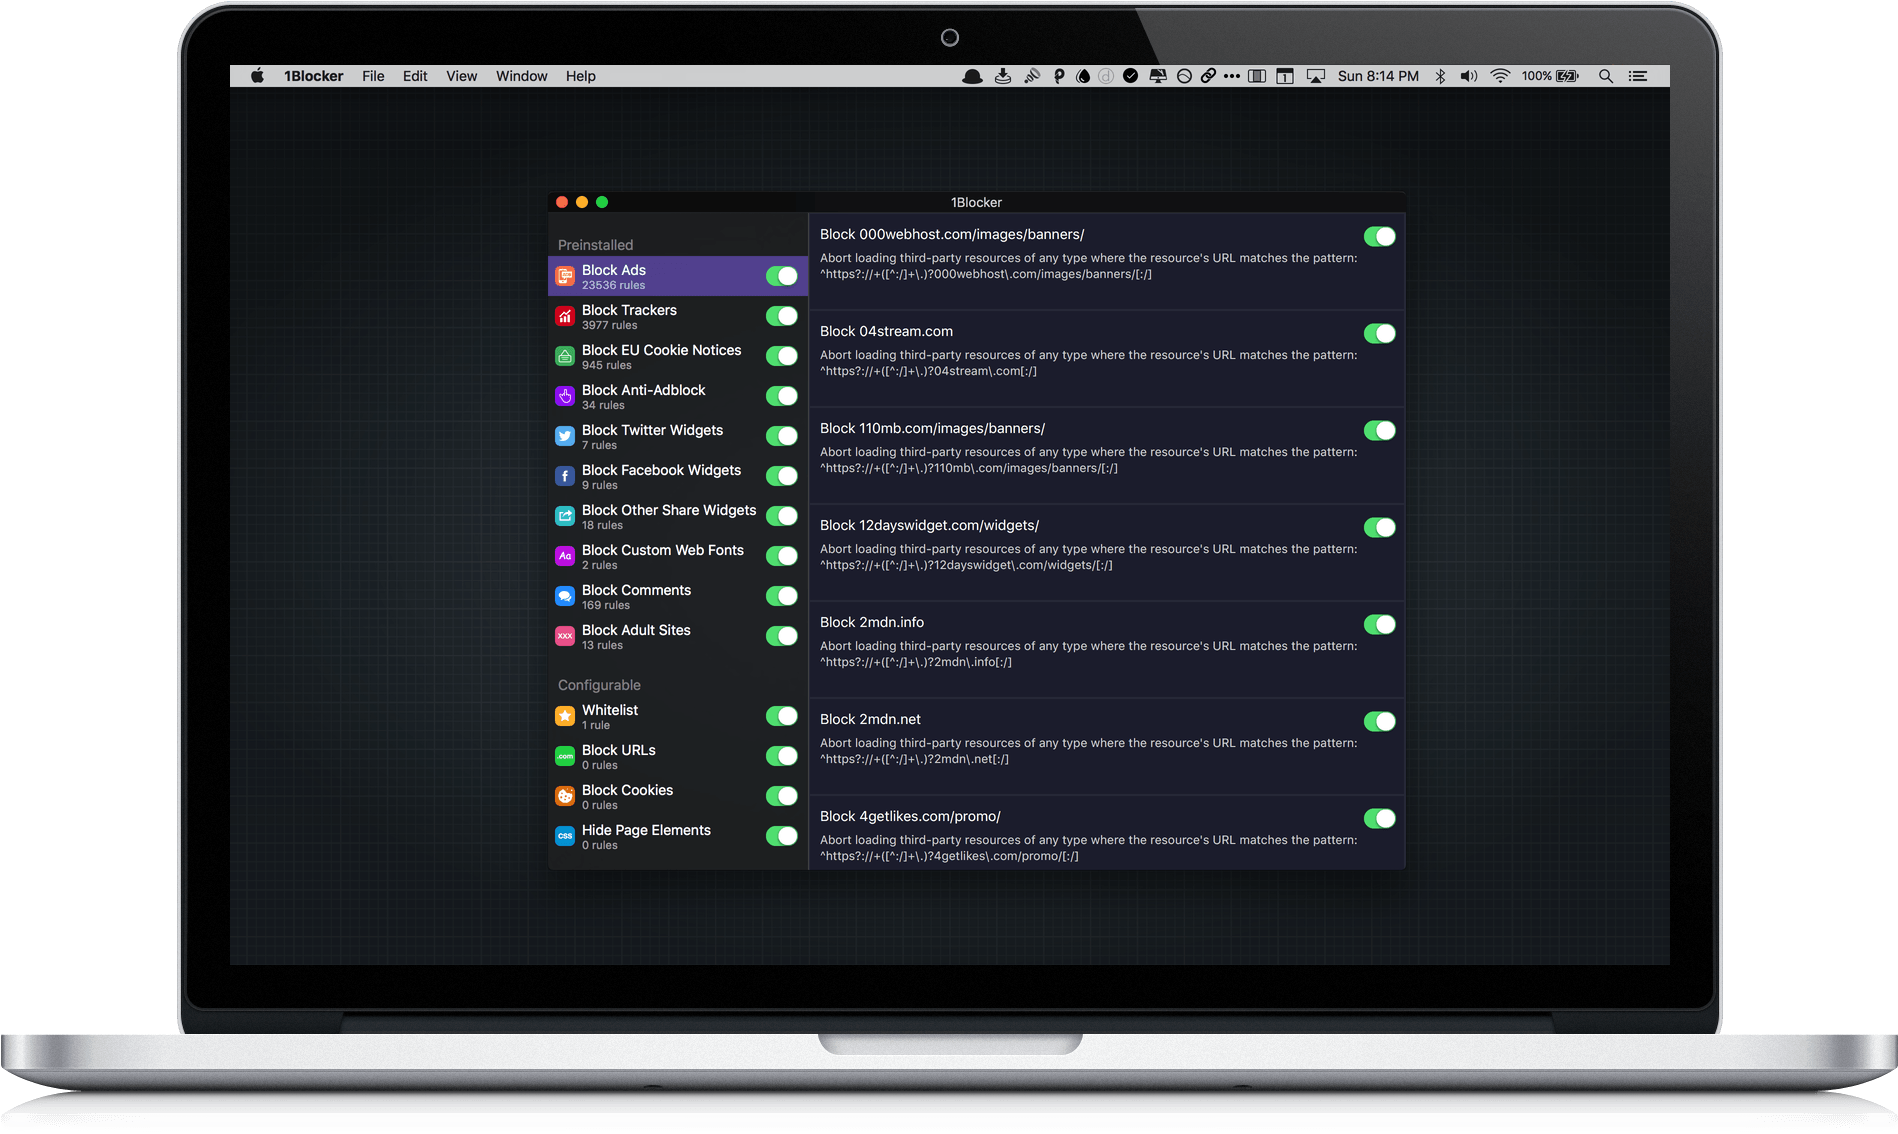
Task: Click the Block Adult Sites XXX icon
Action: (x=565, y=636)
